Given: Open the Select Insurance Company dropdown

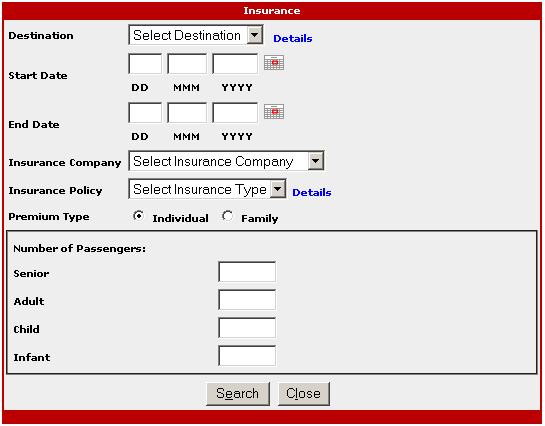Looking at the screenshot, I should tap(226, 161).
